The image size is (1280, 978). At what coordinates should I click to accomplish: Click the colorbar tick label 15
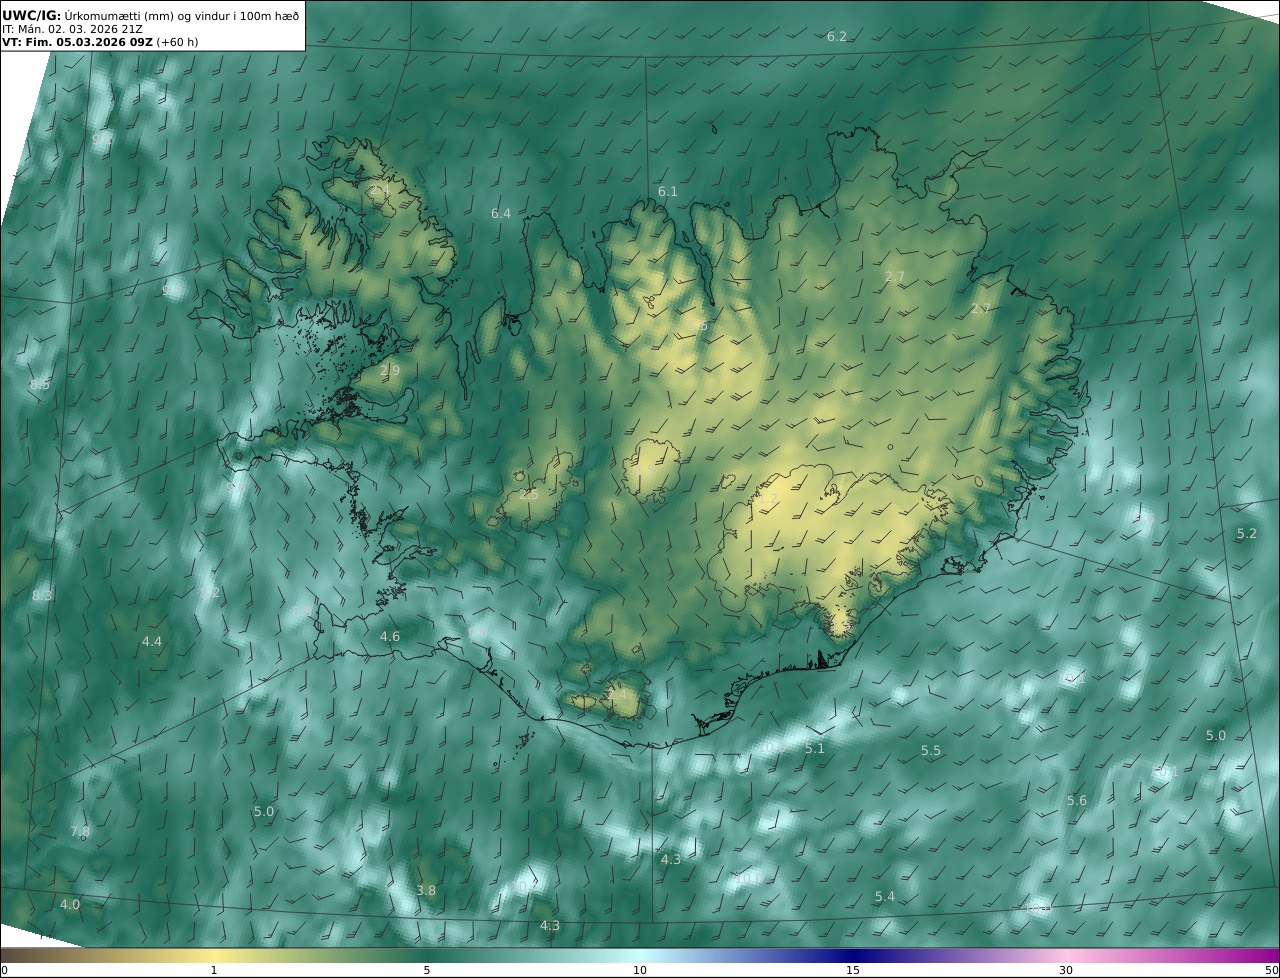[x=853, y=970]
